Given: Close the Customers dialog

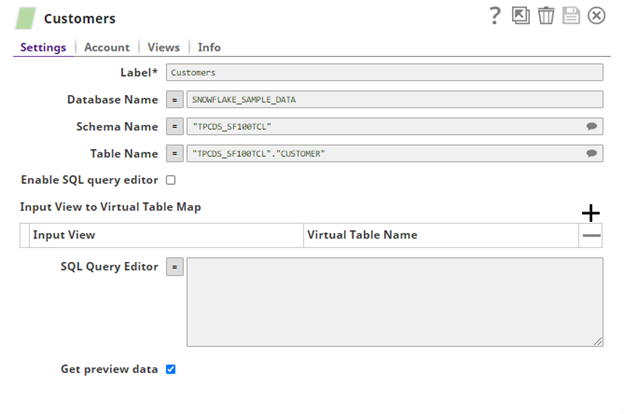Looking at the screenshot, I should 596,16.
